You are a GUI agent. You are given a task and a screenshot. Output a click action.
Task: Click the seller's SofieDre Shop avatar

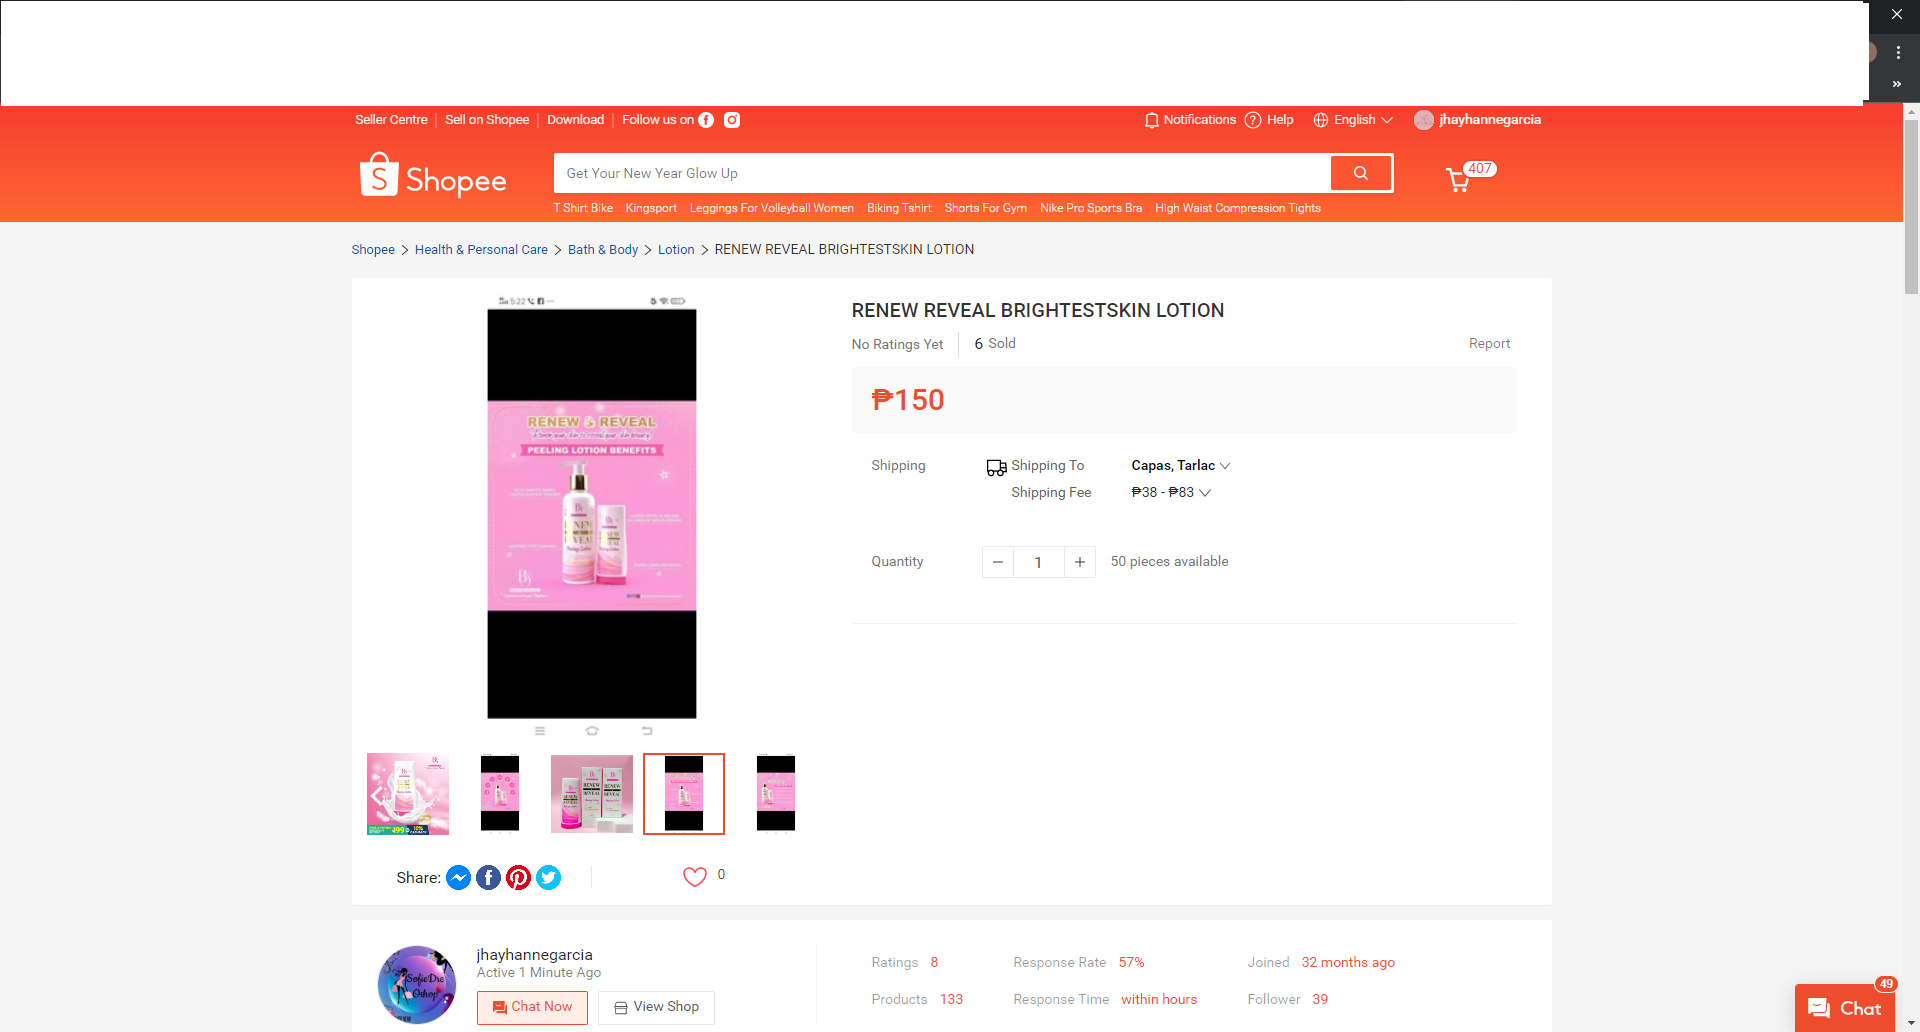(x=417, y=984)
